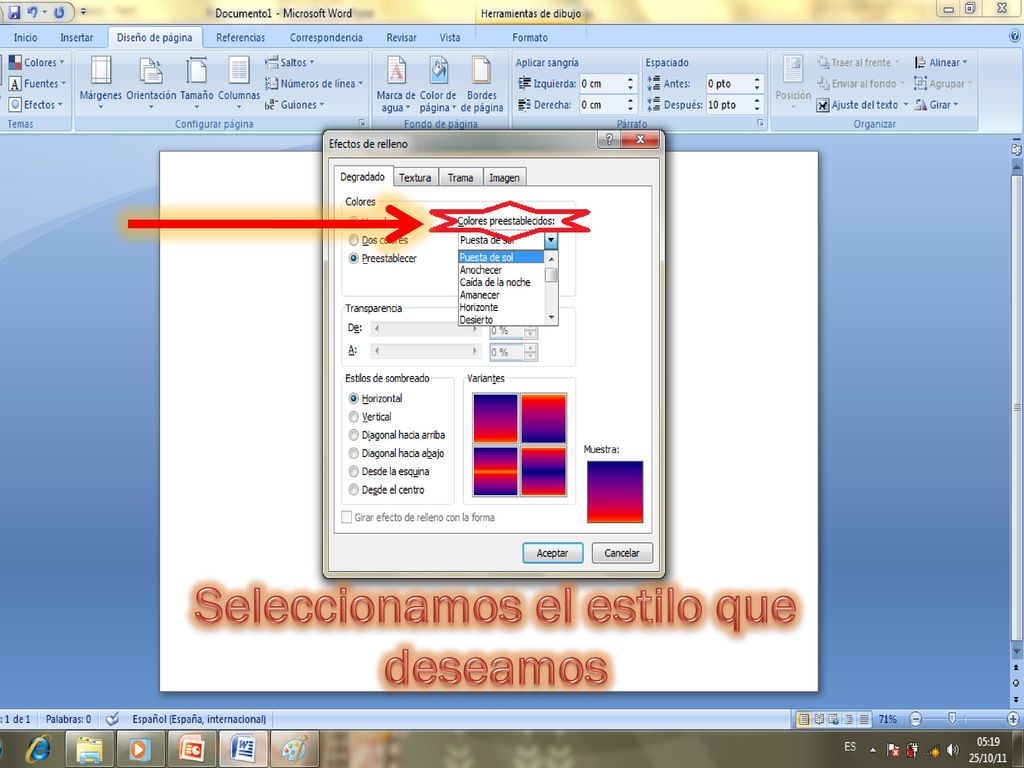Image resolution: width=1024 pixels, height=768 pixels.
Task: Select the bottom-left gradient variant
Action: [495, 471]
